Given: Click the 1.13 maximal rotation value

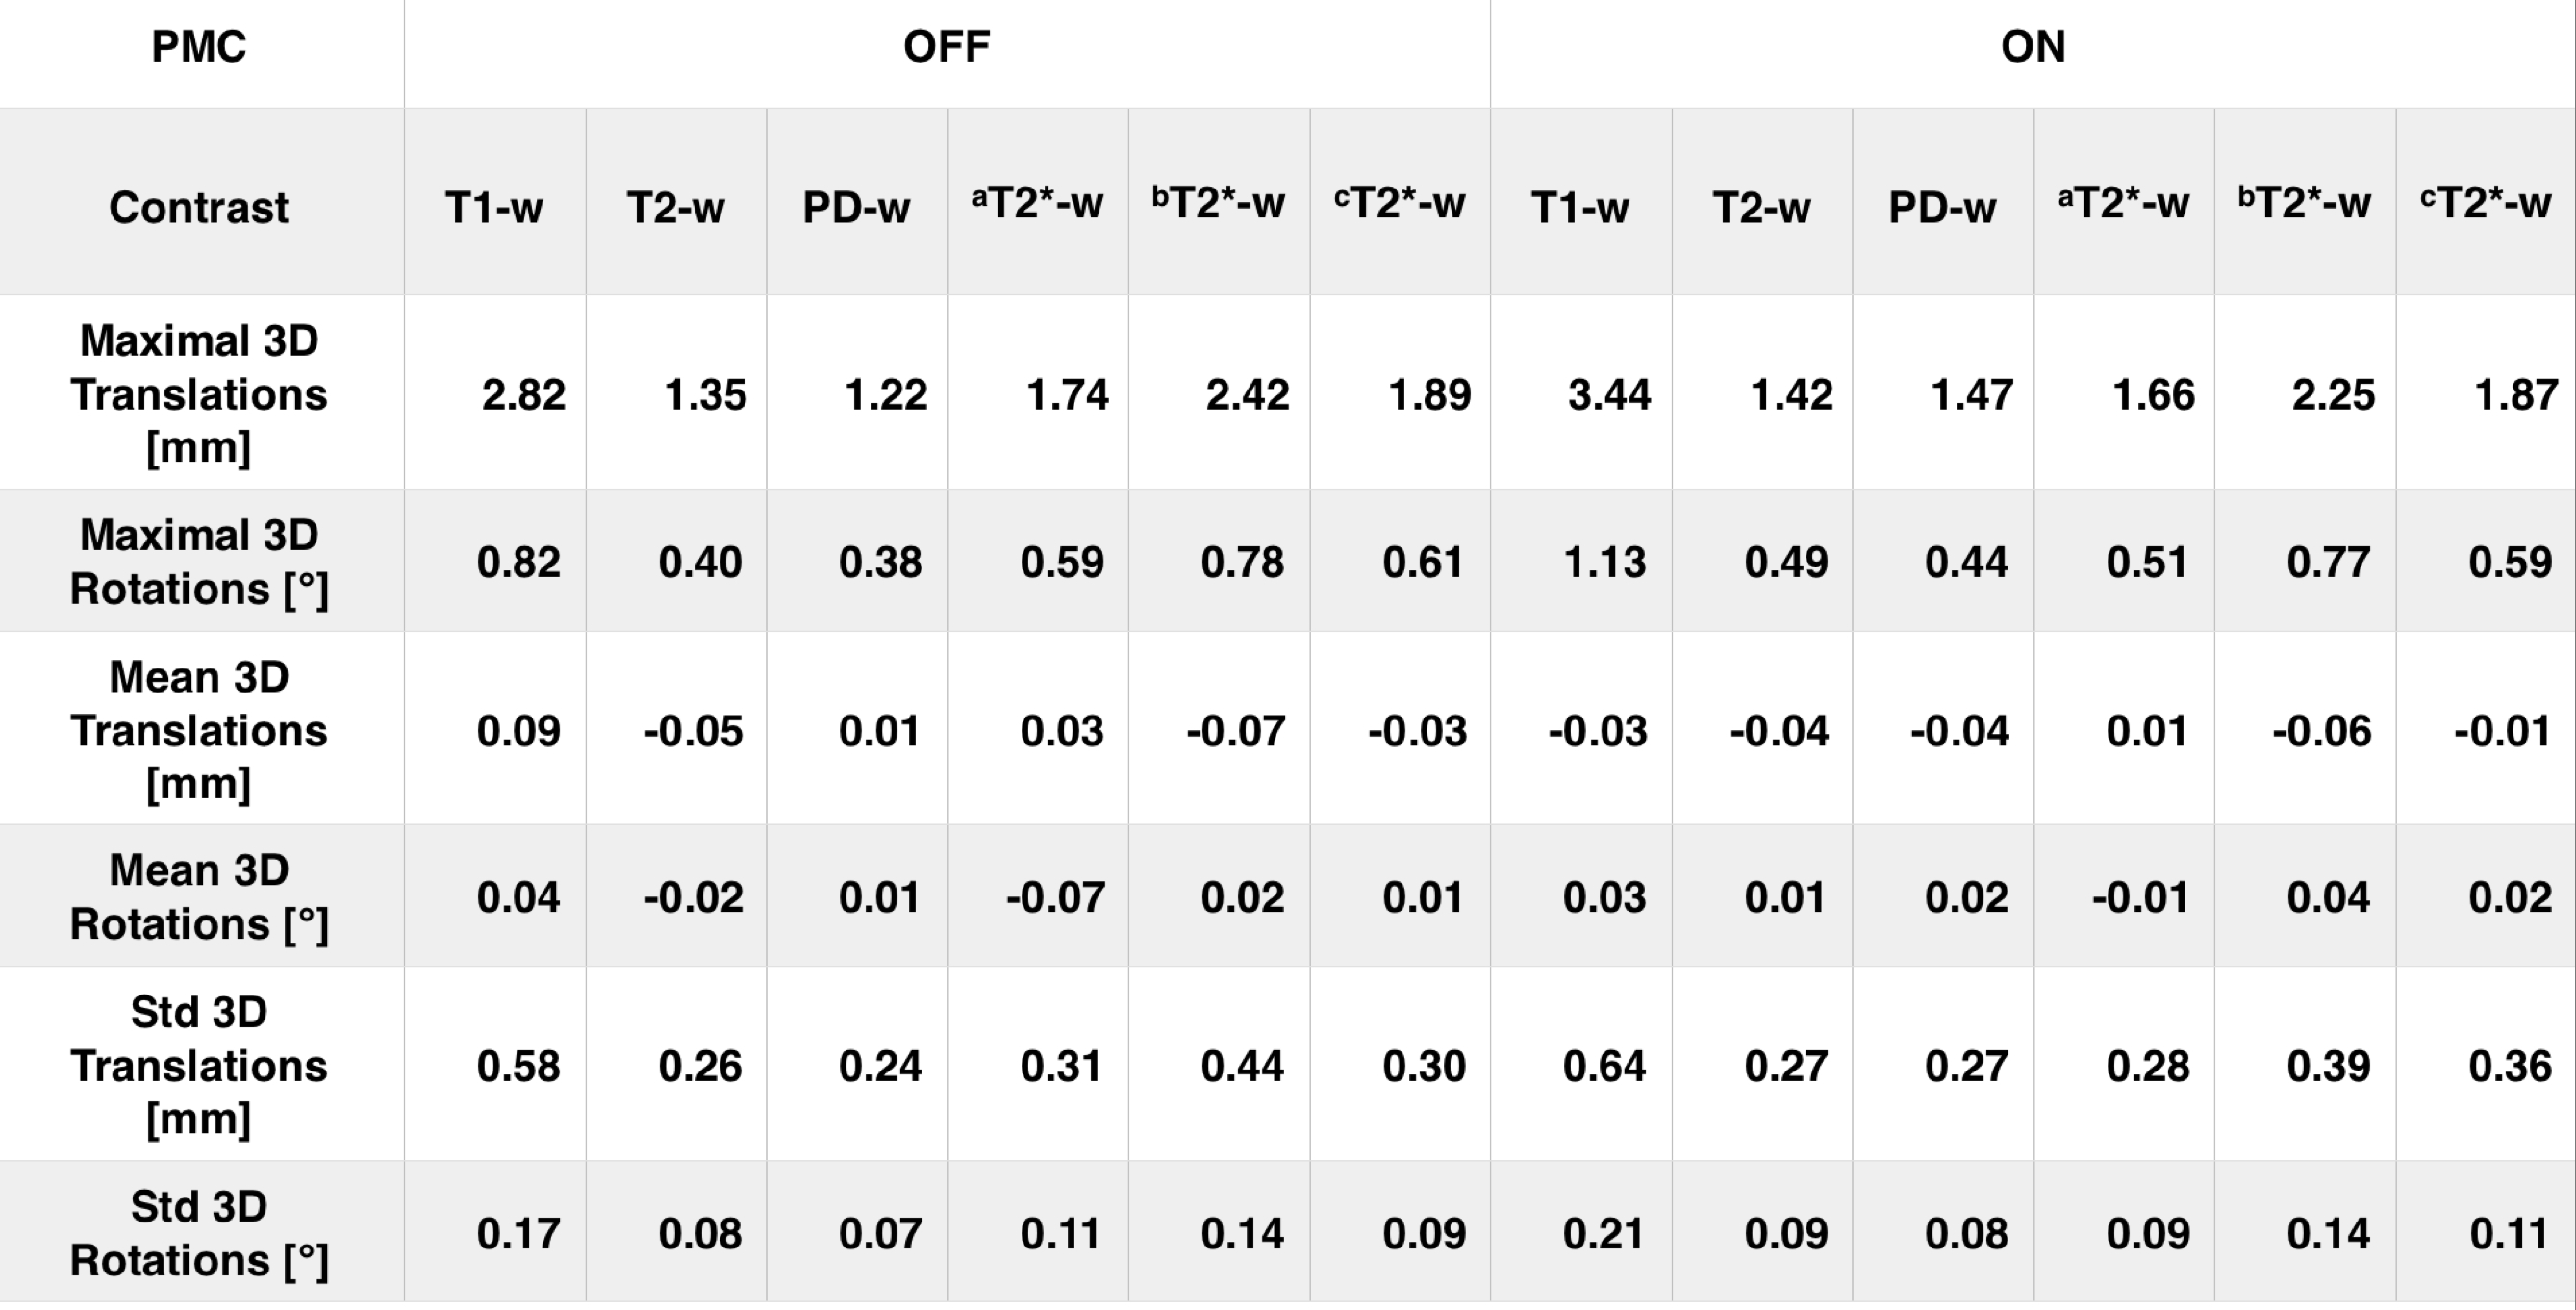Looking at the screenshot, I should (1604, 562).
